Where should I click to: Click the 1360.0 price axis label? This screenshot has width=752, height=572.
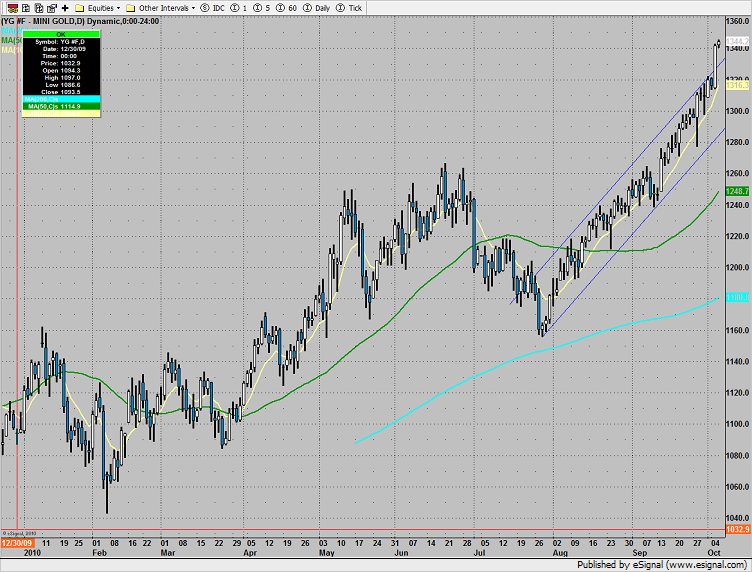click(739, 21)
